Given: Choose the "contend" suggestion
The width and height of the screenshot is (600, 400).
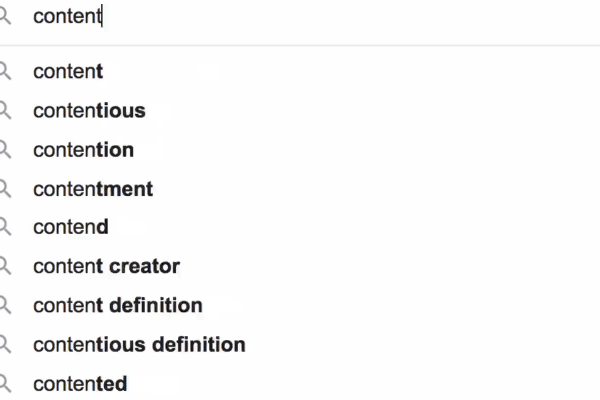Looking at the screenshot, I should (71, 227).
